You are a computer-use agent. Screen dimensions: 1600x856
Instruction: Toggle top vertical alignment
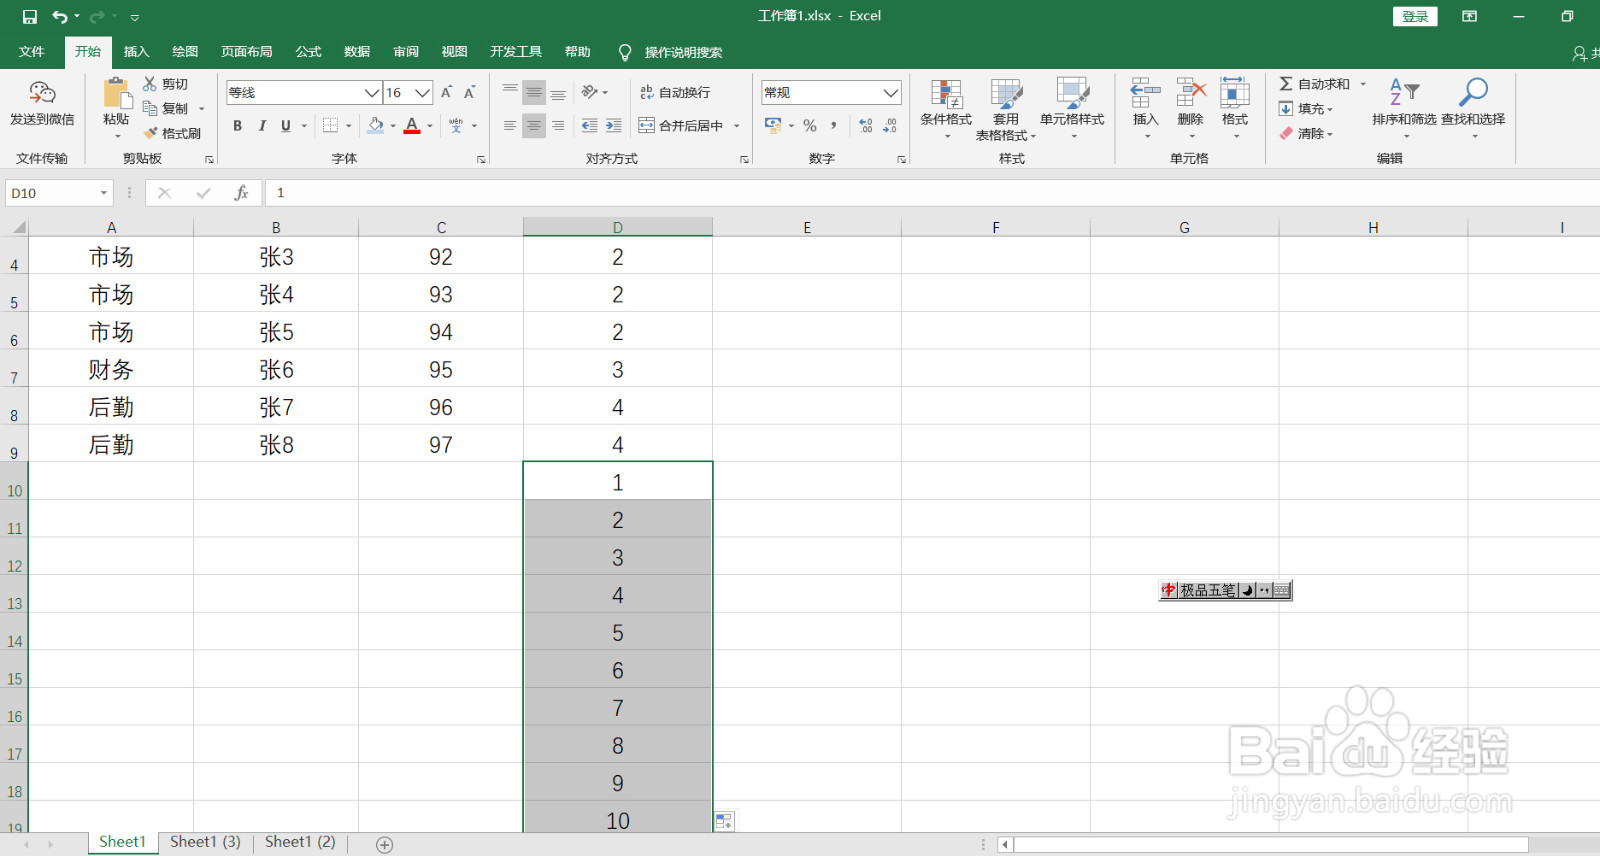510,92
